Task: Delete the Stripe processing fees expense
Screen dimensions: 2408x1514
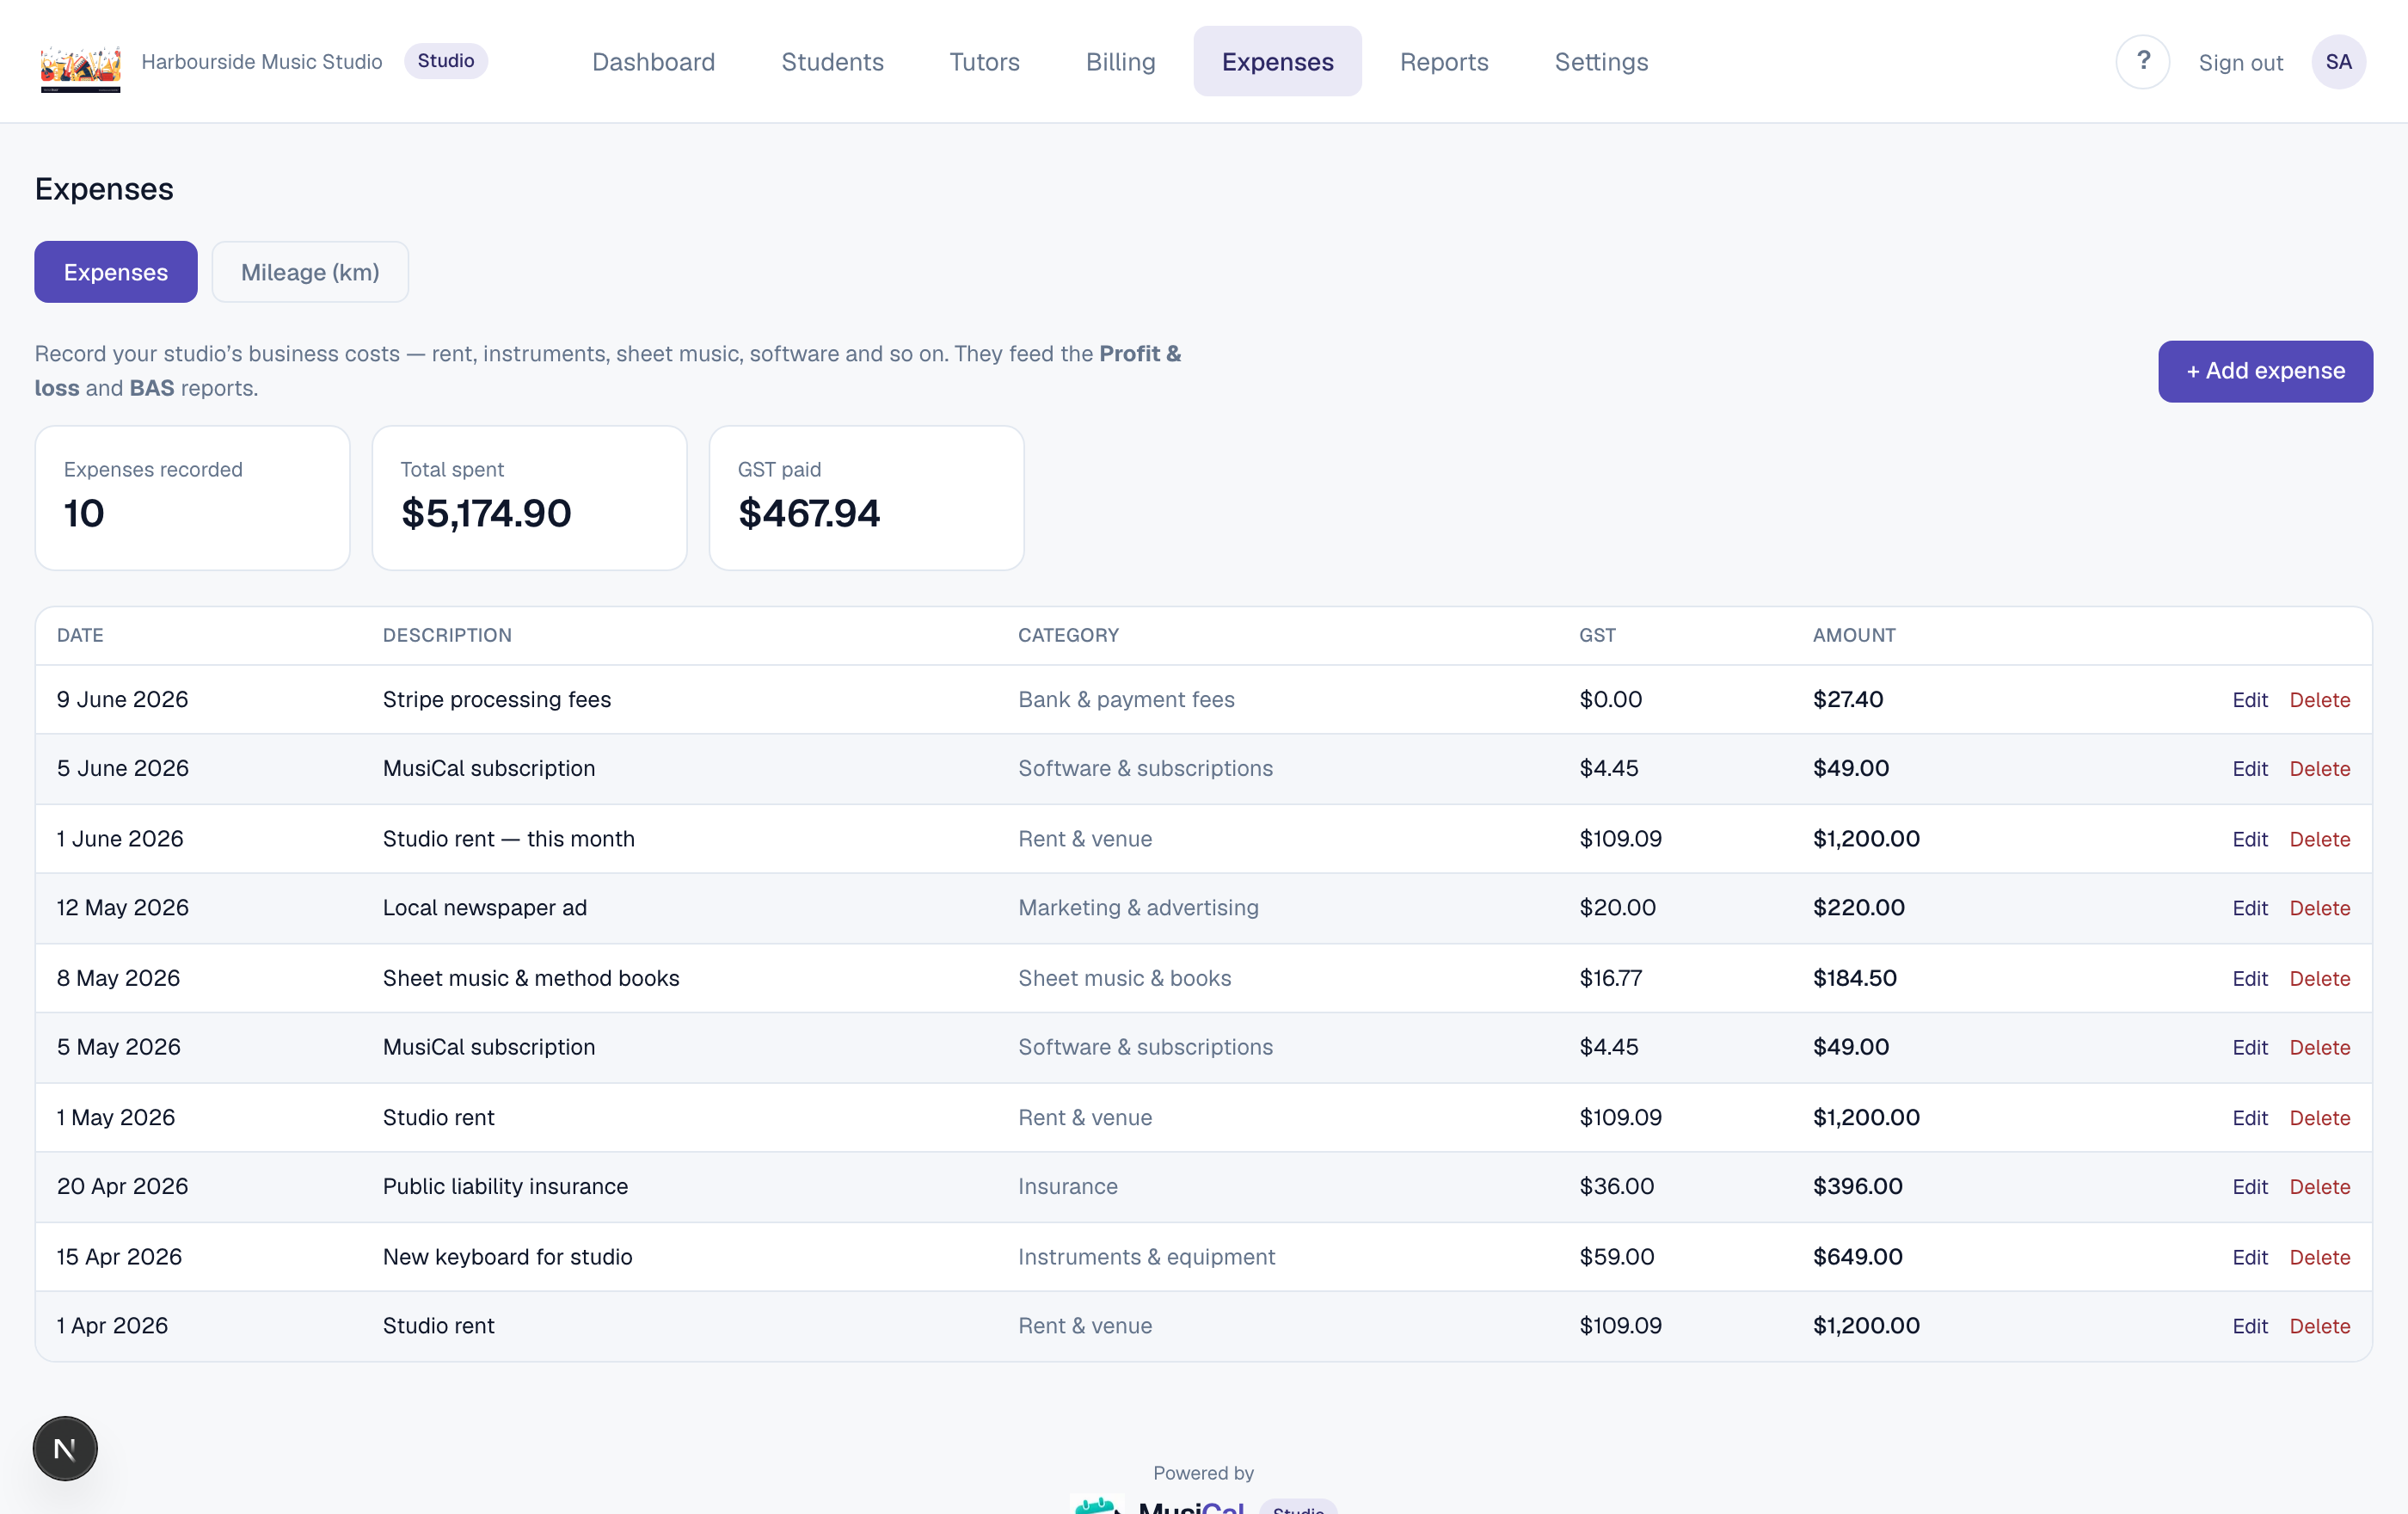Action: [x=2320, y=700]
